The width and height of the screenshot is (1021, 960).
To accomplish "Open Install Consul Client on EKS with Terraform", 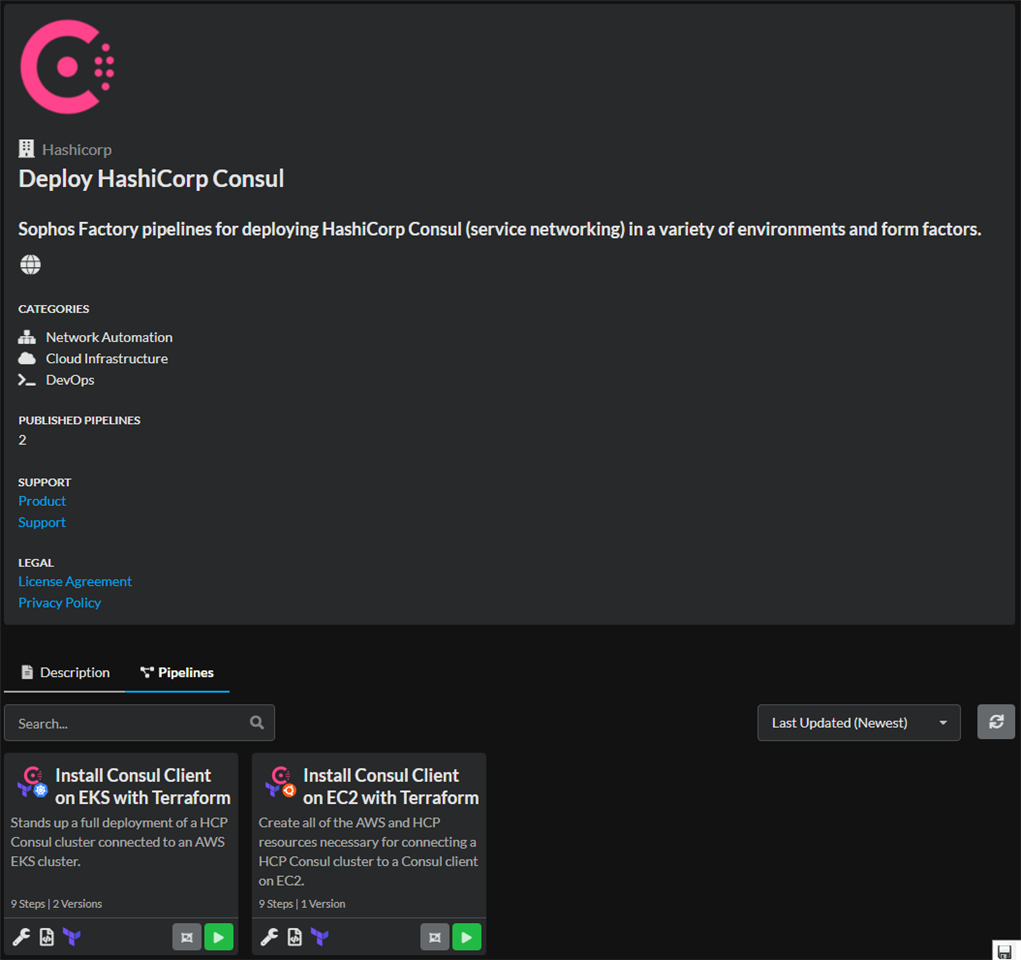I will tap(143, 786).
